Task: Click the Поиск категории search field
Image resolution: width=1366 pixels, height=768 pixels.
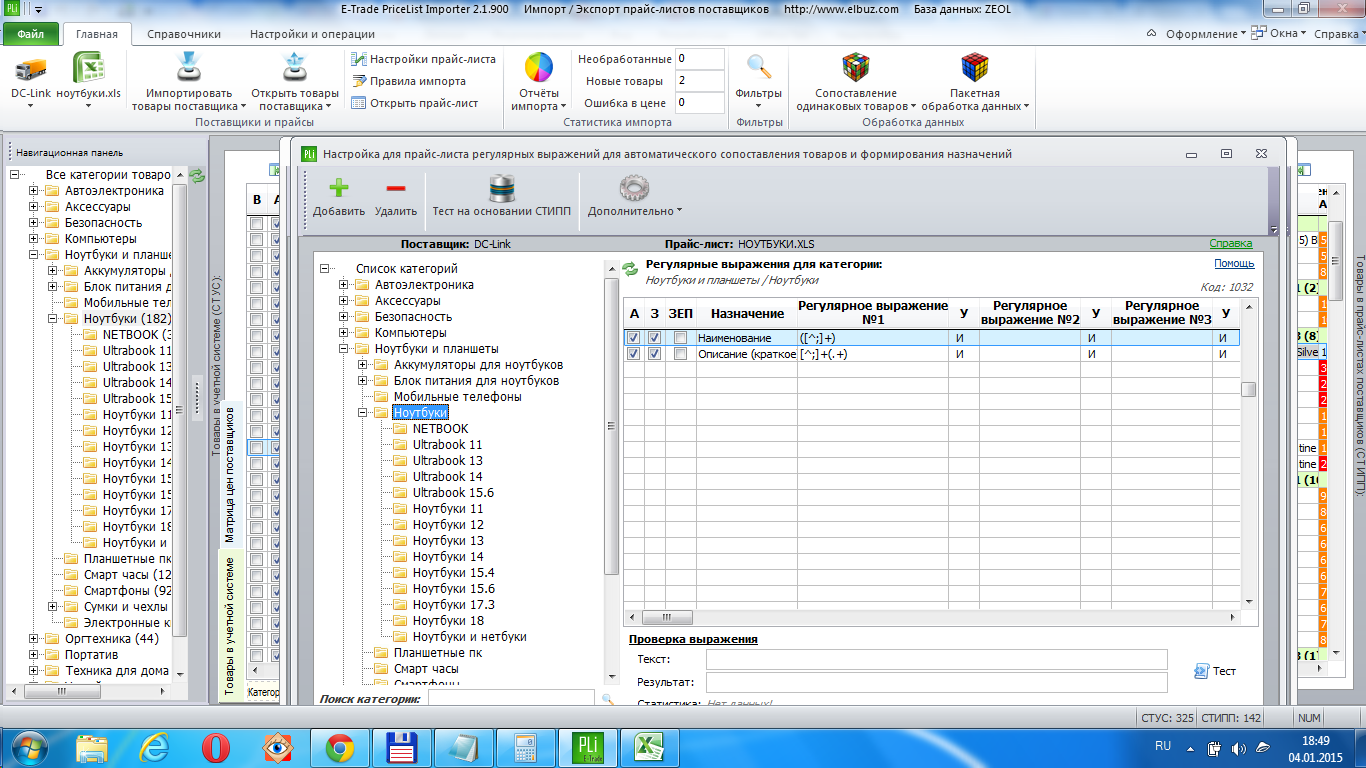Action: point(510,699)
